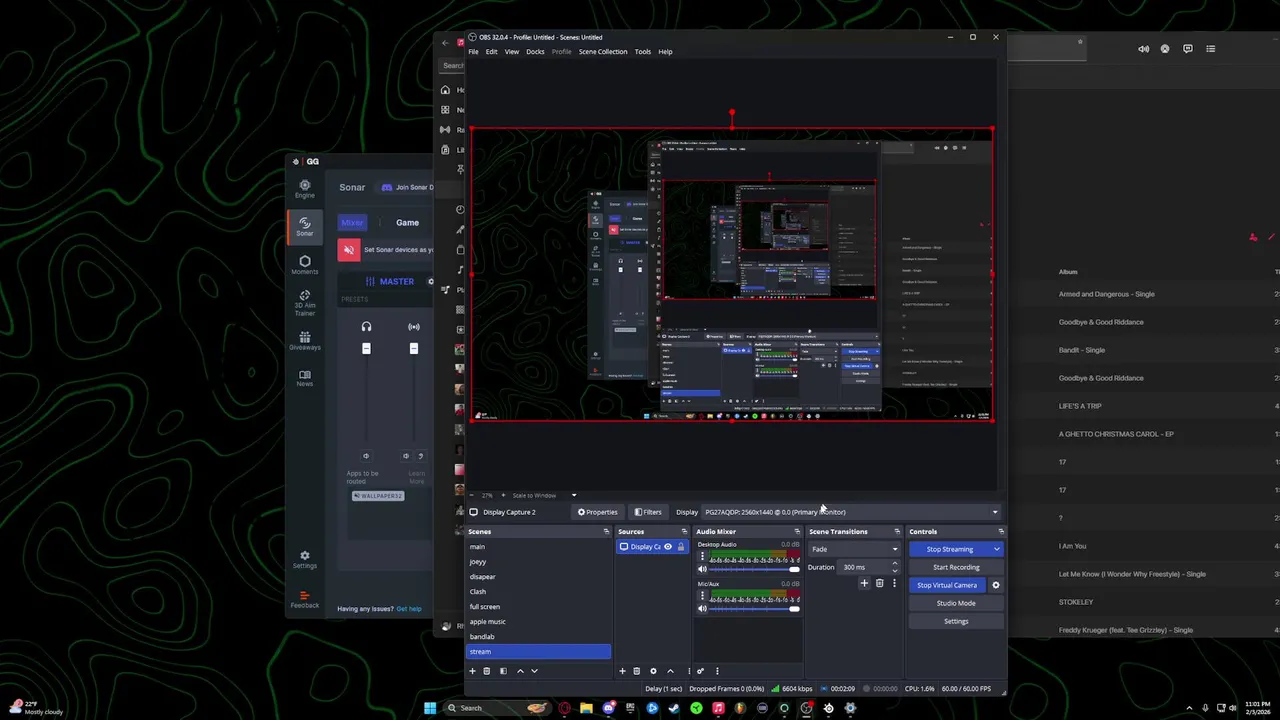
Task: Open the queue list icon in the music player
Action: point(1210,48)
